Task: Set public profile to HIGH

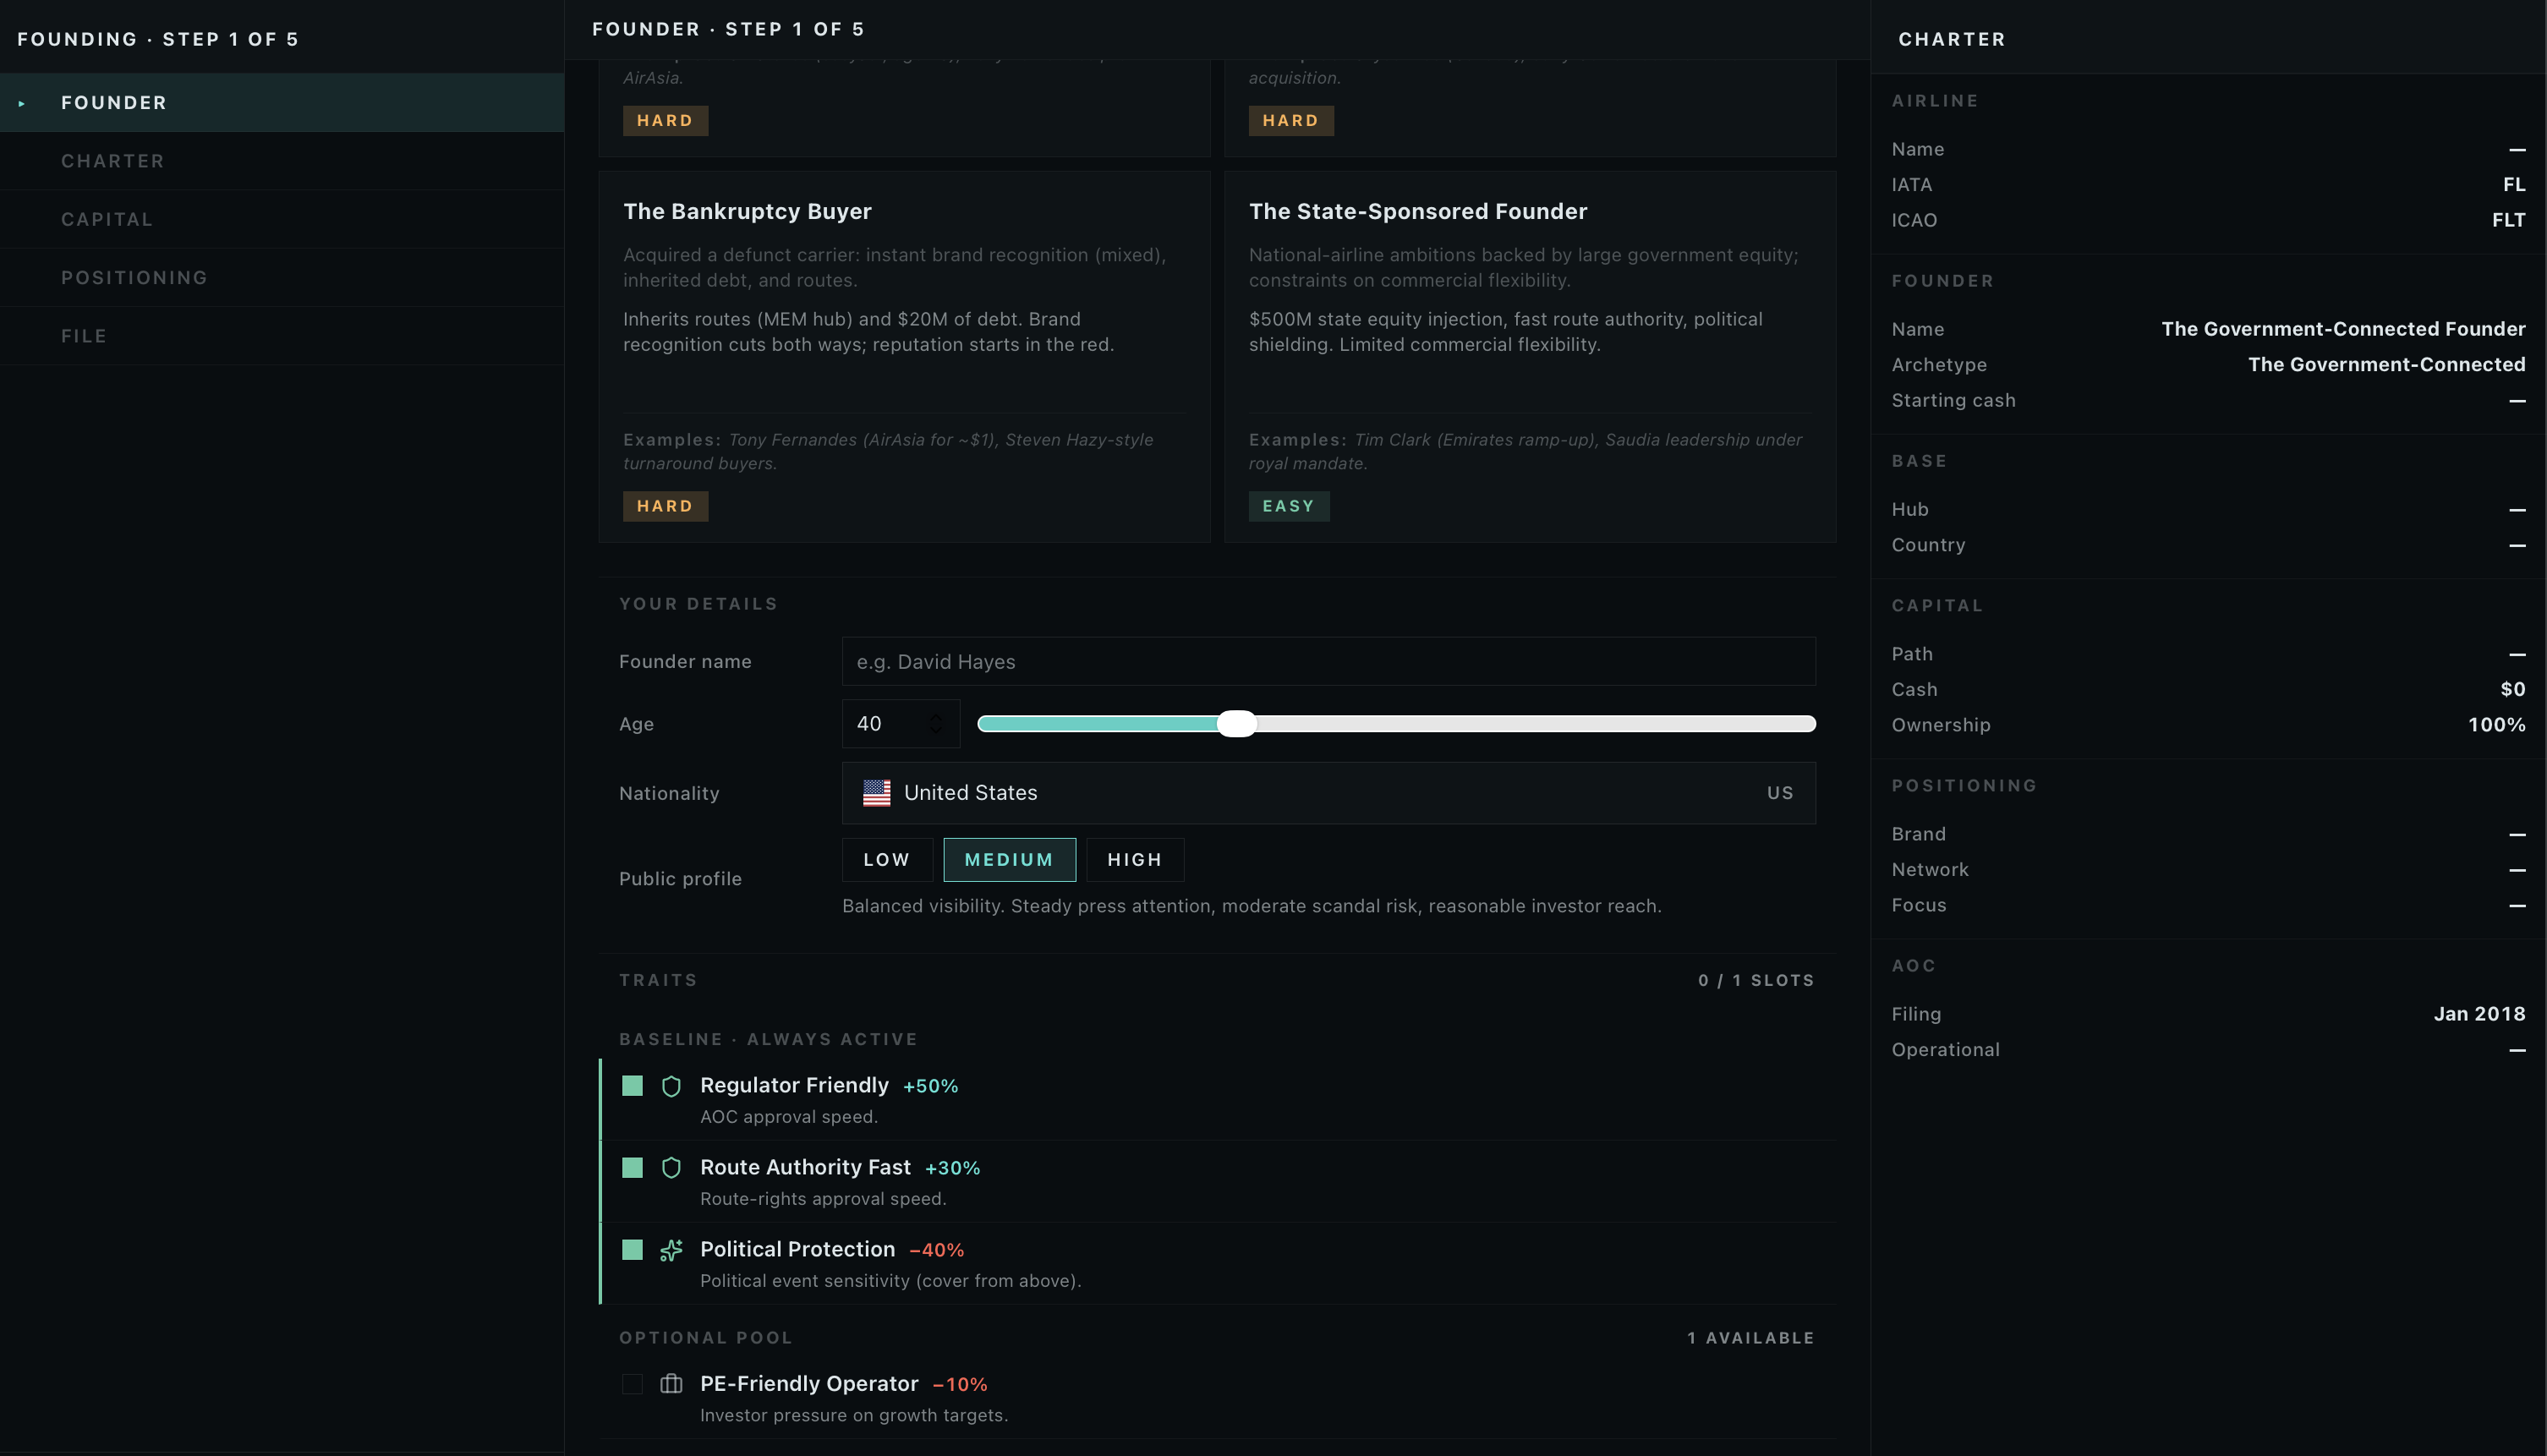Action: click(x=1135, y=860)
